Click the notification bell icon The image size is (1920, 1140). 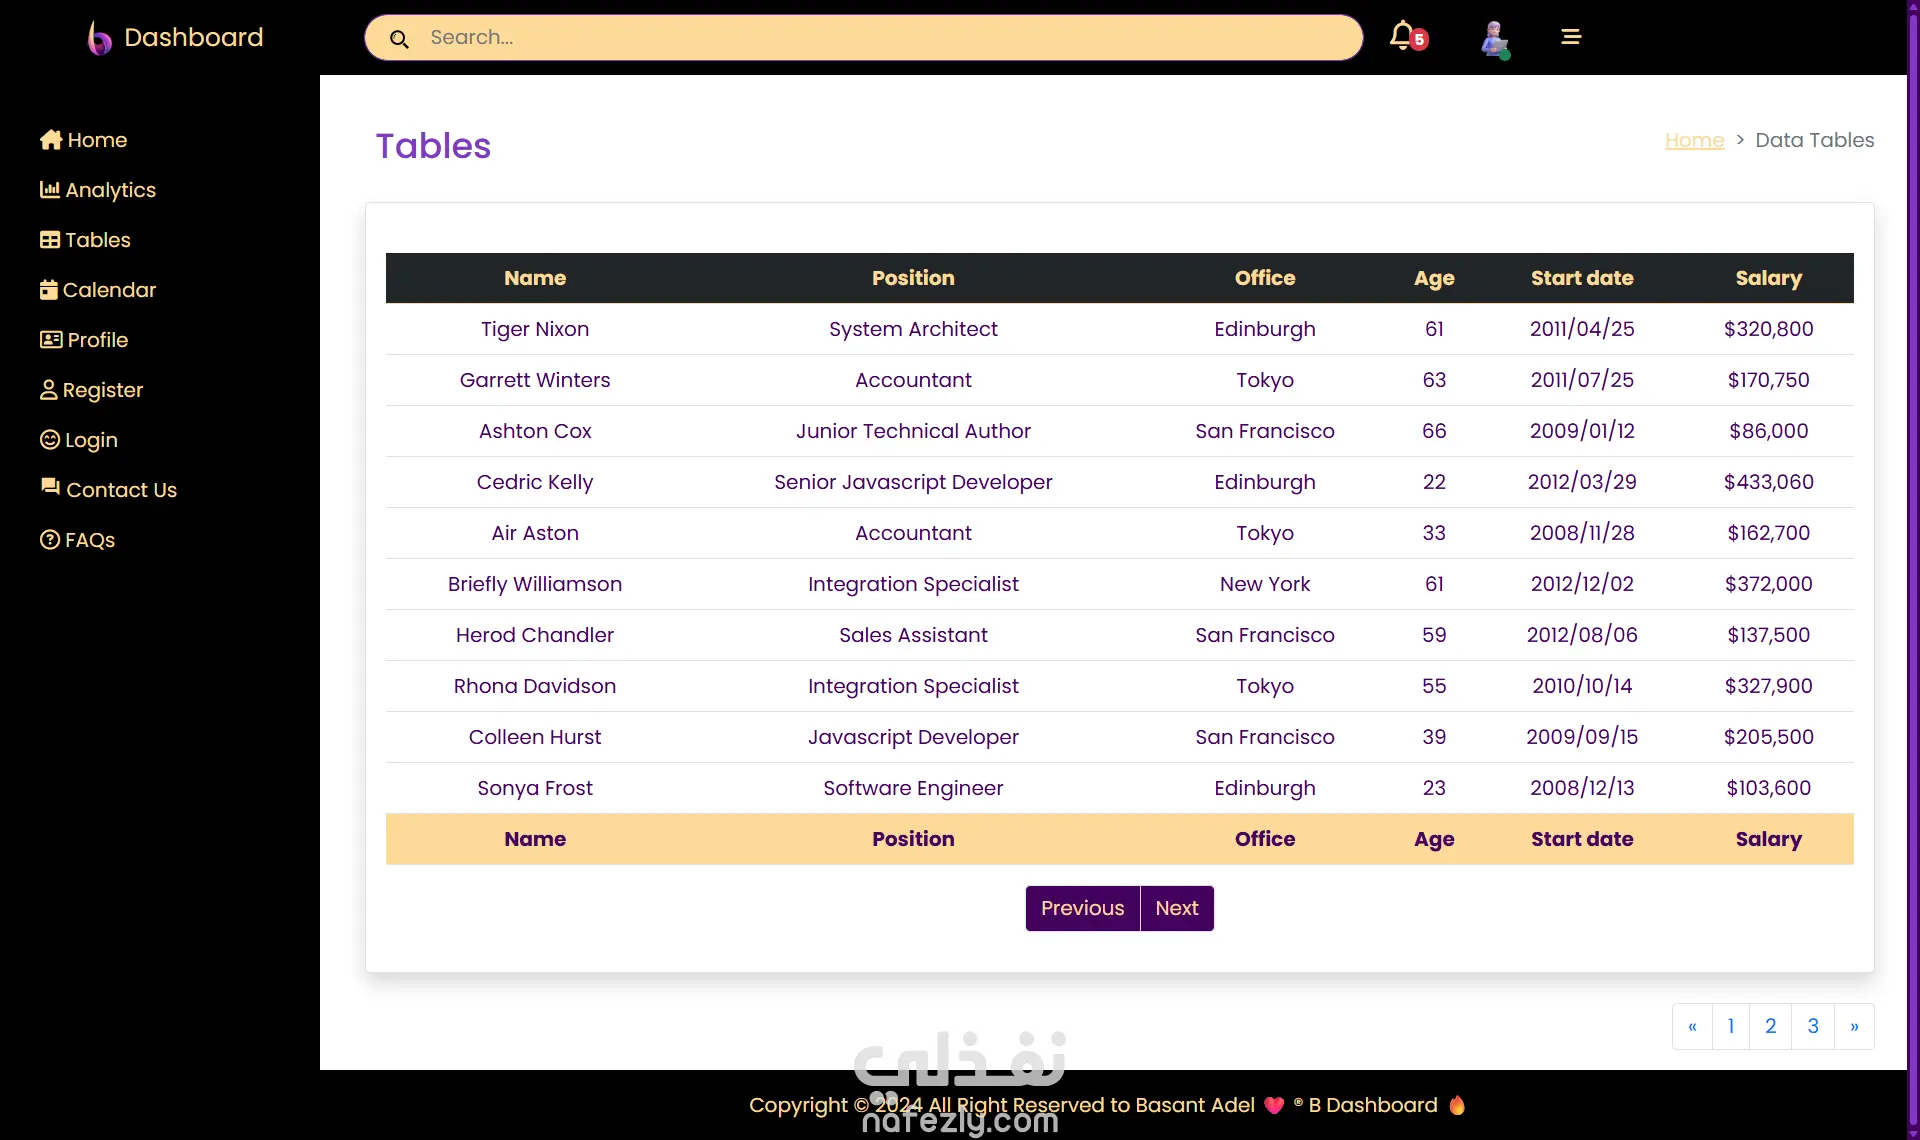pyautogui.click(x=1403, y=36)
